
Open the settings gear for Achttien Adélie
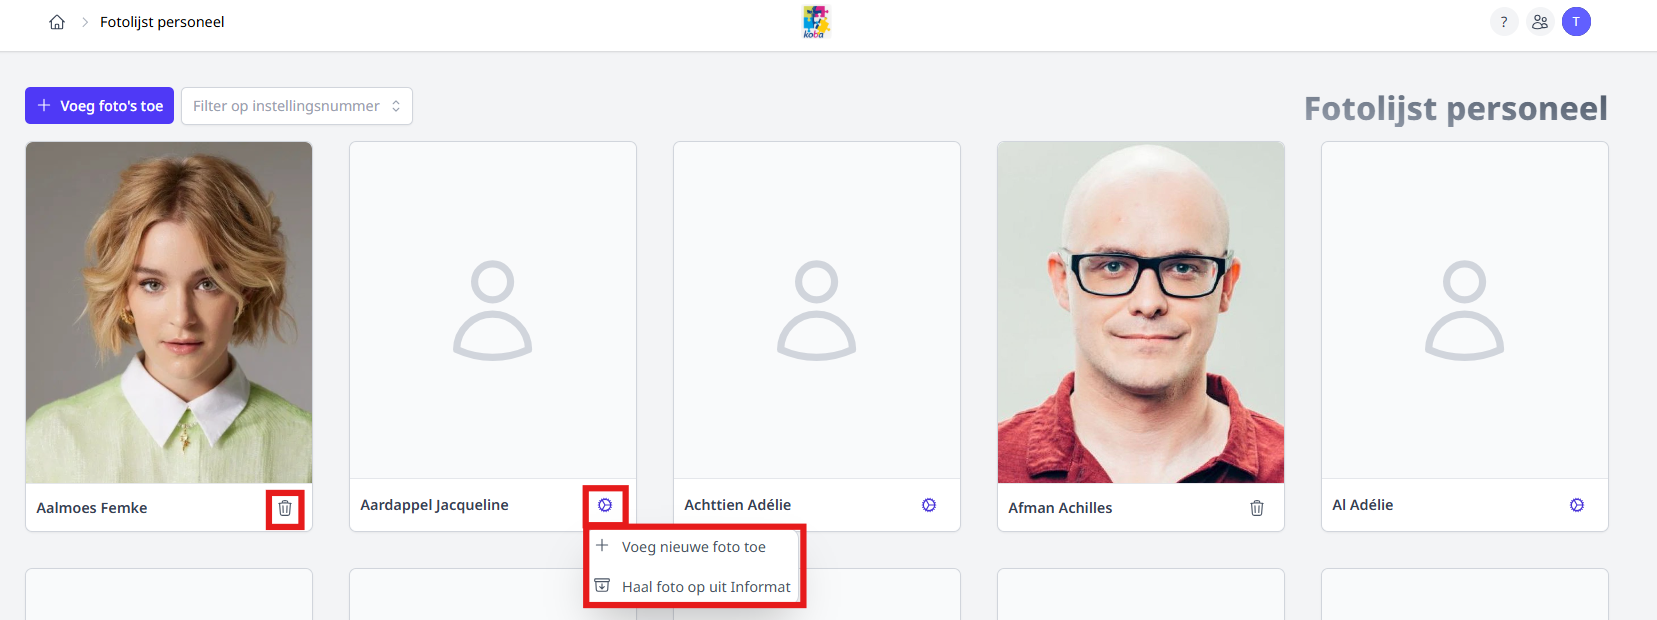click(929, 505)
